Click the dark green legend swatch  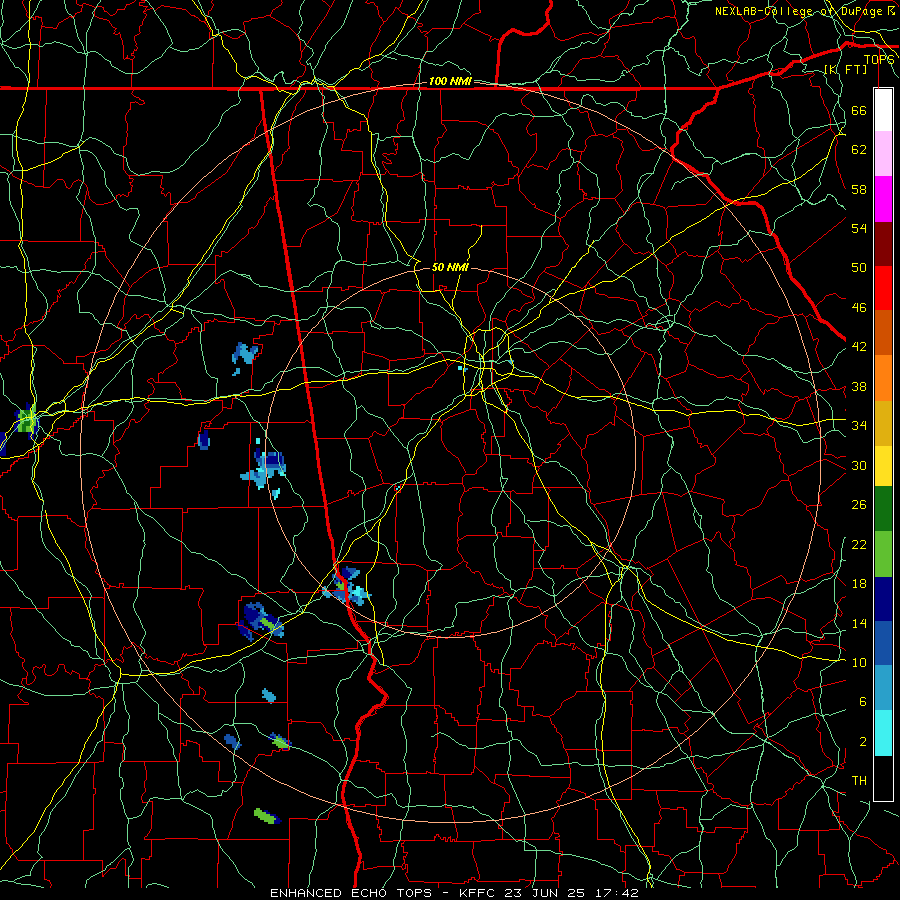883,509
